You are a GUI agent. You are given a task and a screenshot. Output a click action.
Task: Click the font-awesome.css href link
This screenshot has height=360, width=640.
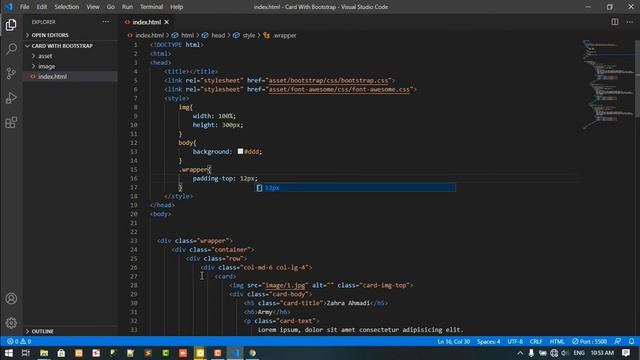(x=339, y=89)
